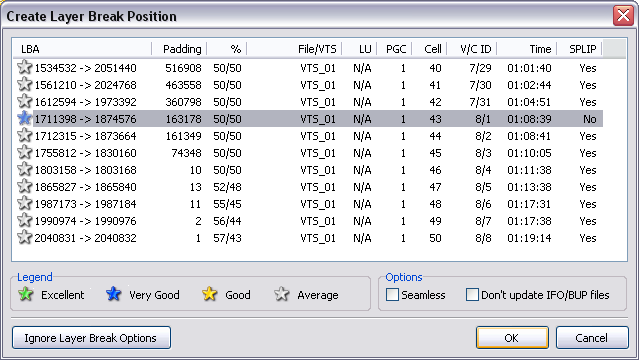Viewport: 639px width, 360px height.
Task: Click the SPLIP column header
Action: click(x=580, y=49)
